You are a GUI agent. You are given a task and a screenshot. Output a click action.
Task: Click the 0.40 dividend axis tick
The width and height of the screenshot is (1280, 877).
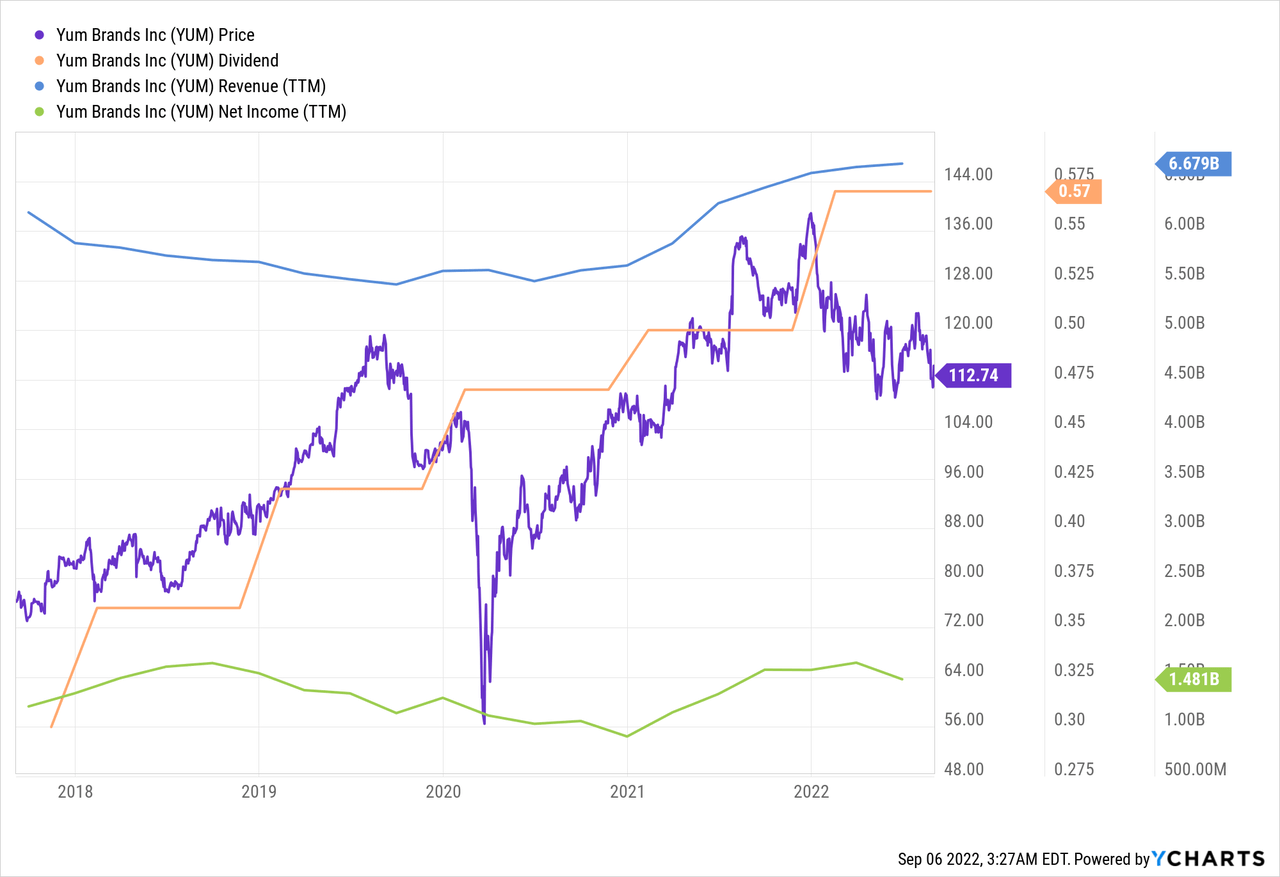[x=1070, y=521]
